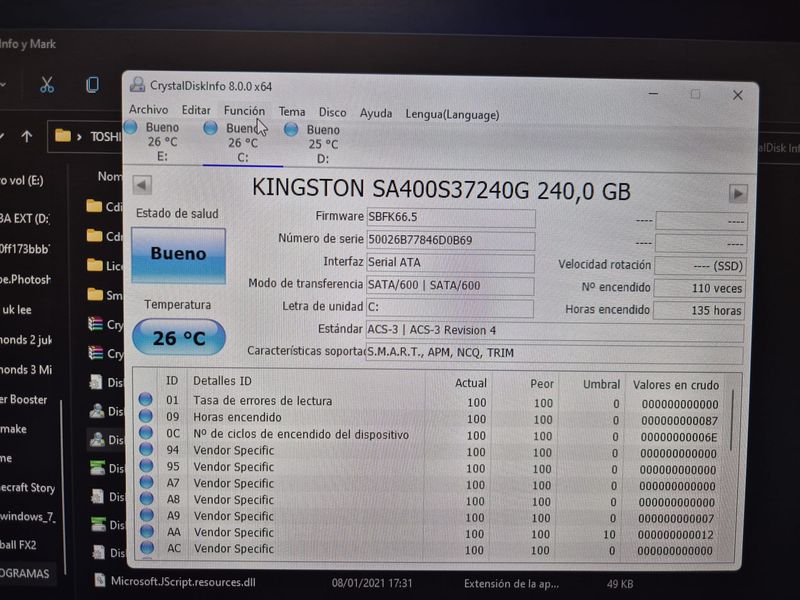Click the features field S.M.A.R.T., APM, NCQ, TRIM

[554, 353]
